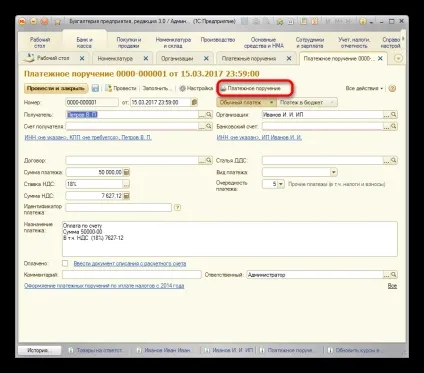Open the Номенклатура и склад section
Image resolution: width=424 pixels, height=373 pixels.
point(173,43)
